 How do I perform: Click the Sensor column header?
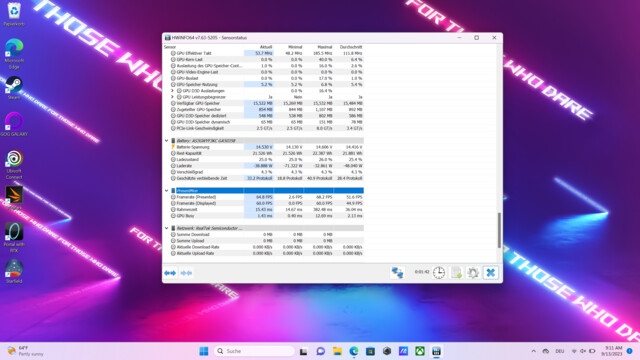[170, 47]
